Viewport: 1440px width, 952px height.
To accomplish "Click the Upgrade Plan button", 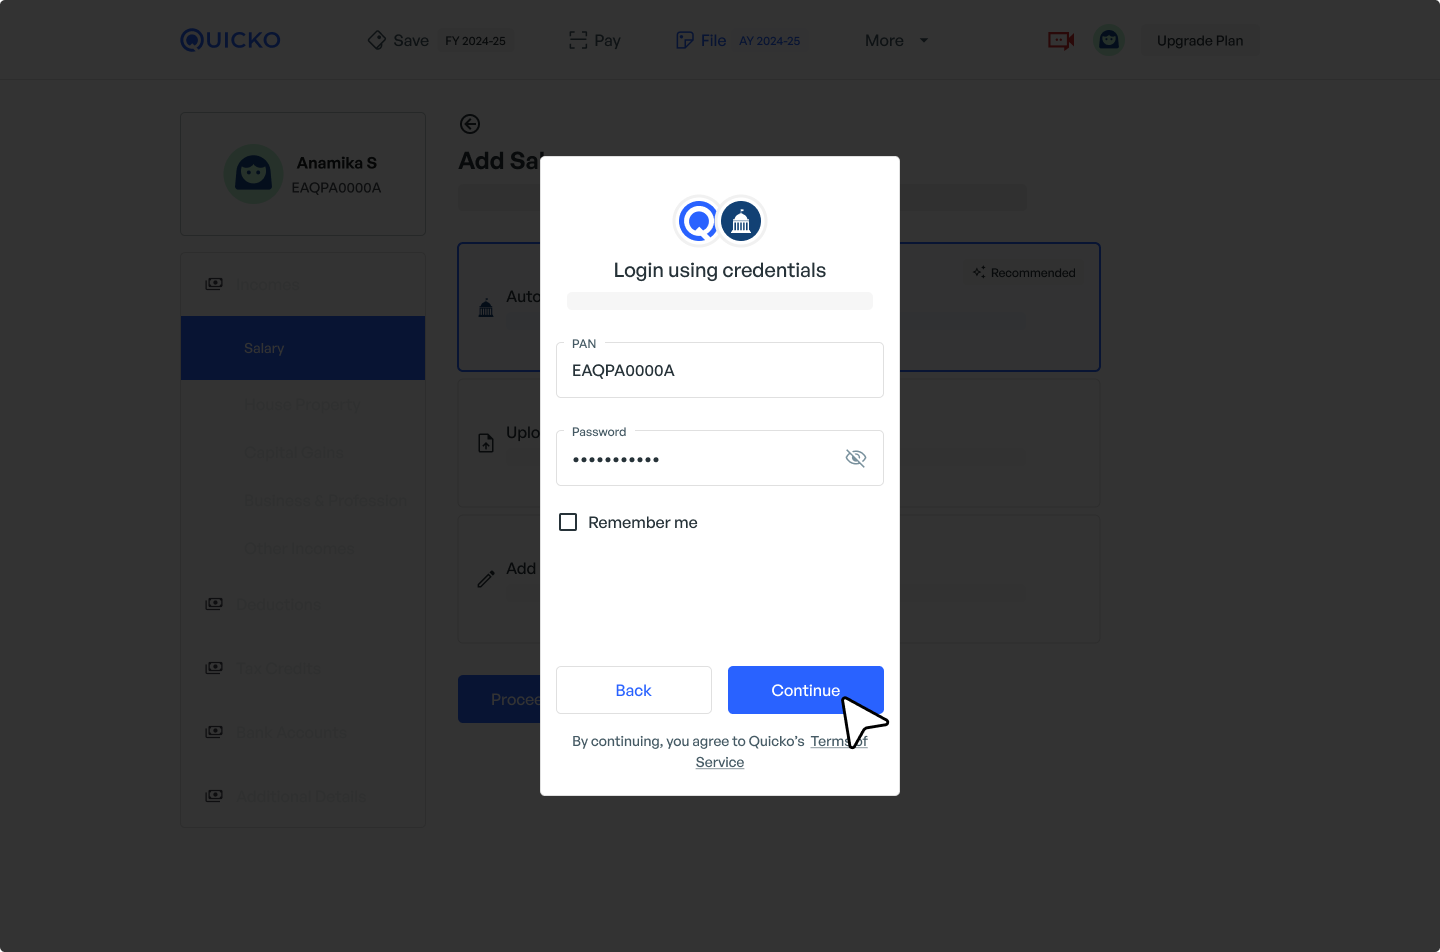I will [x=1200, y=40].
